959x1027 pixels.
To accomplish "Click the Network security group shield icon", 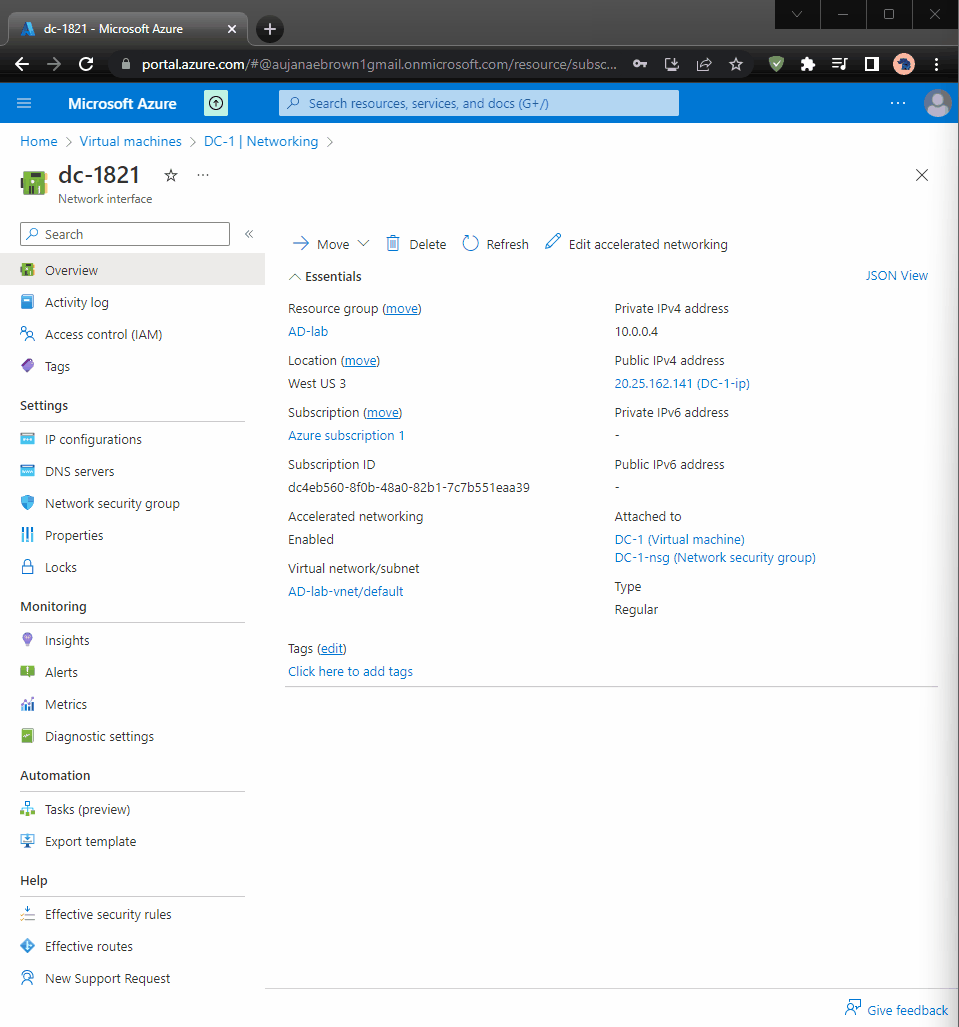I will point(28,502).
